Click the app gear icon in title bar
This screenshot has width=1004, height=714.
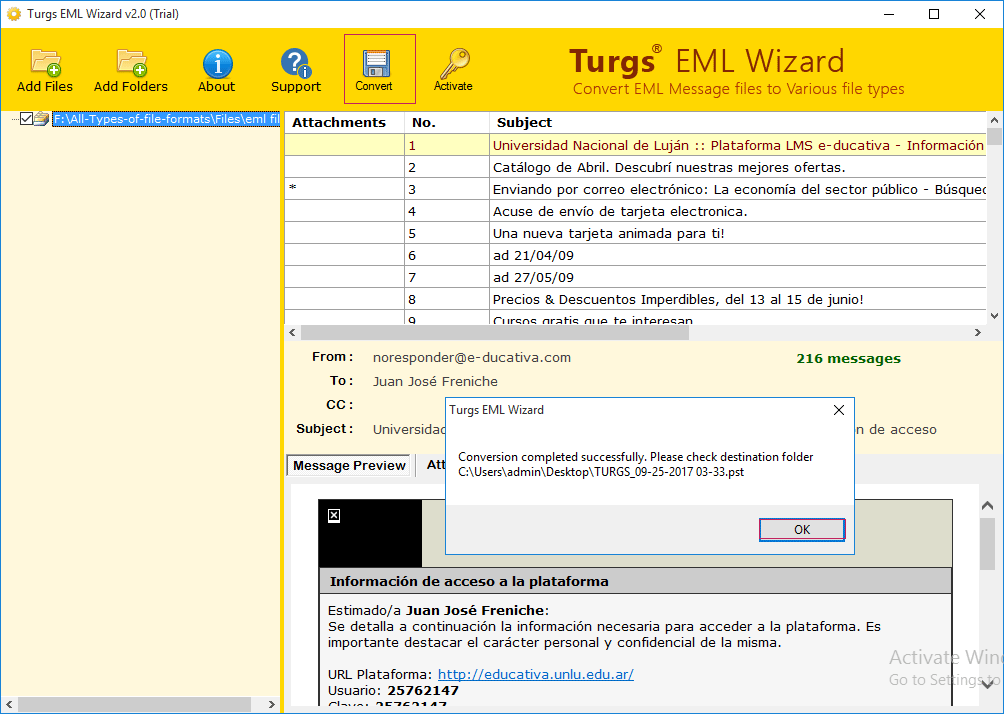click(x=13, y=14)
